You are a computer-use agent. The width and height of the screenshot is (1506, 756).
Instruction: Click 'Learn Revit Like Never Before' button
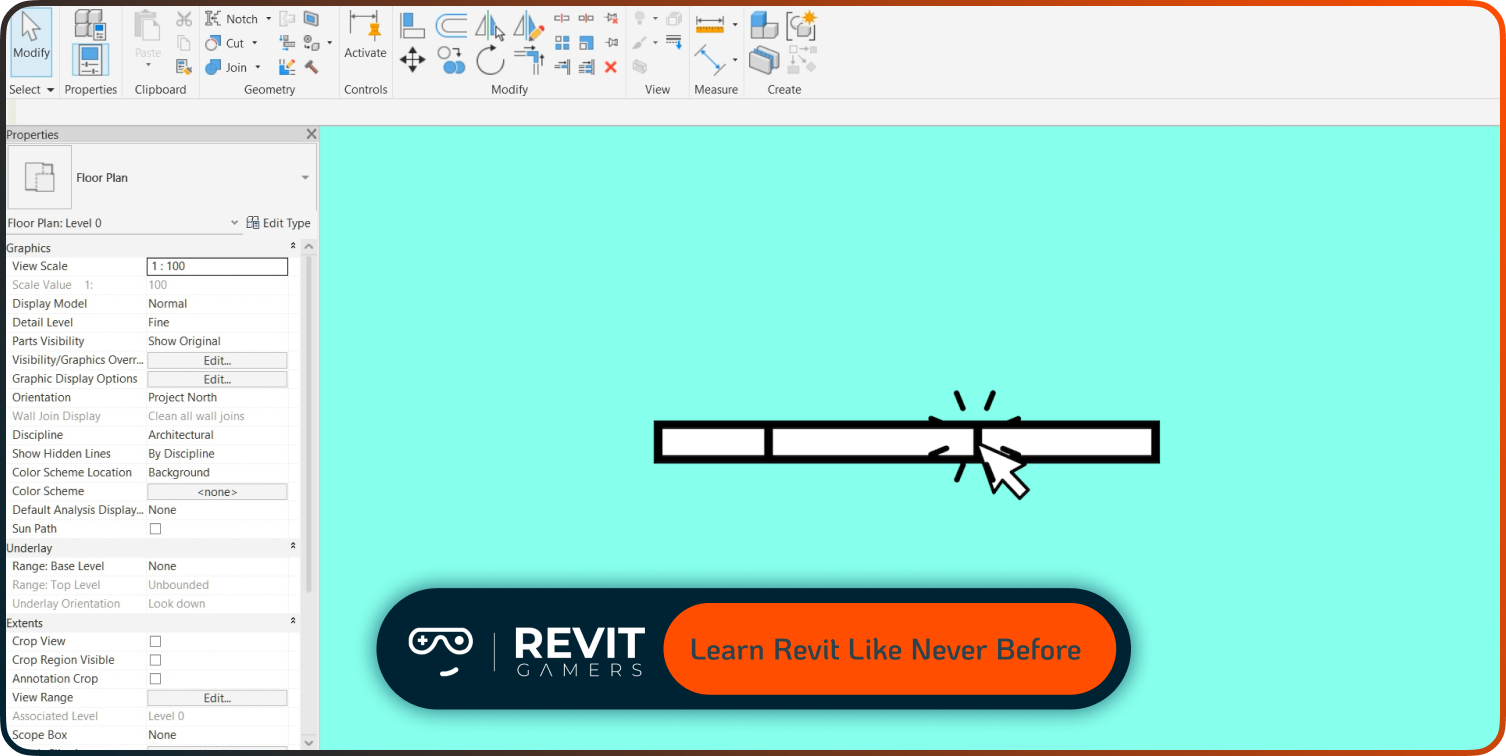pos(889,649)
